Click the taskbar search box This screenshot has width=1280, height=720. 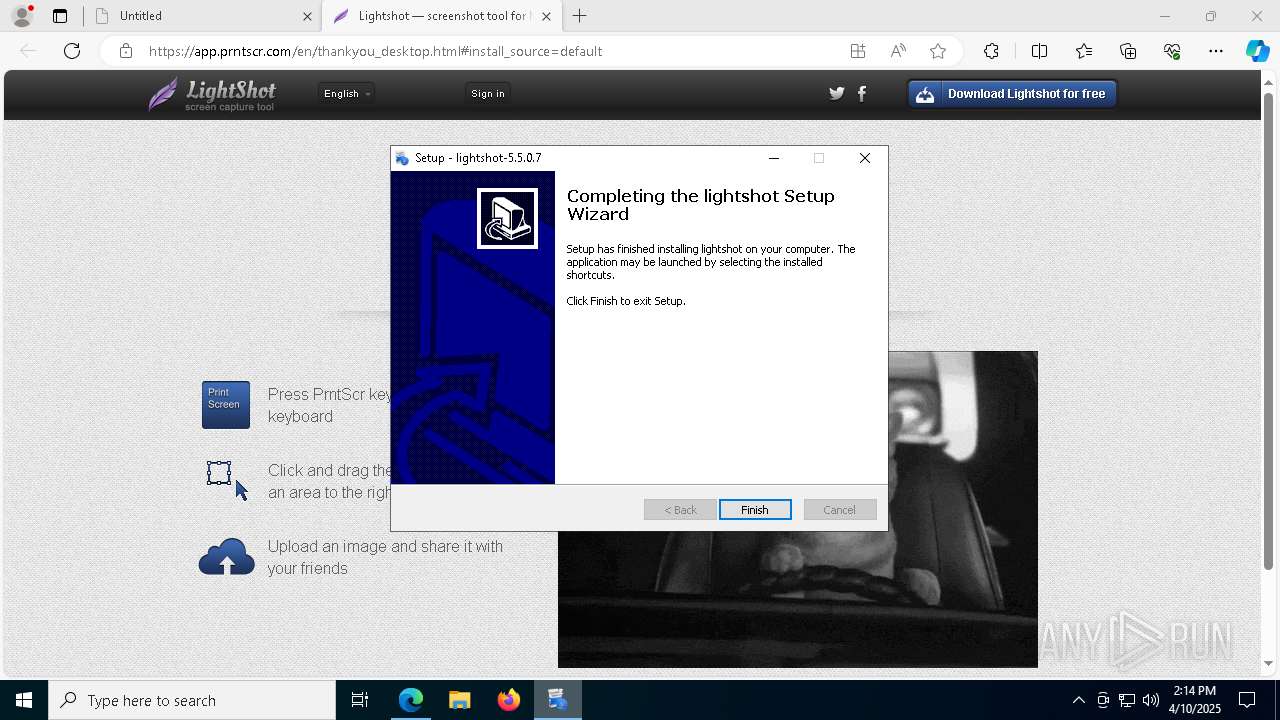[192, 700]
